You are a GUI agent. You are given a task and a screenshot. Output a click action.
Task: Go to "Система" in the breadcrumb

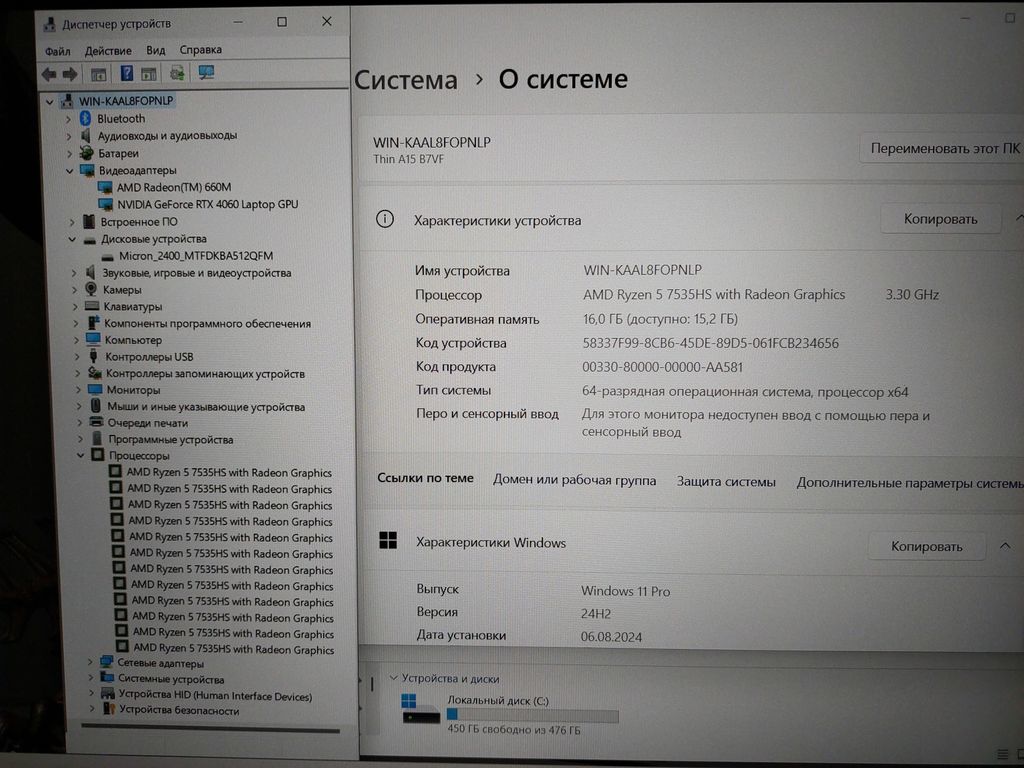(406, 80)
